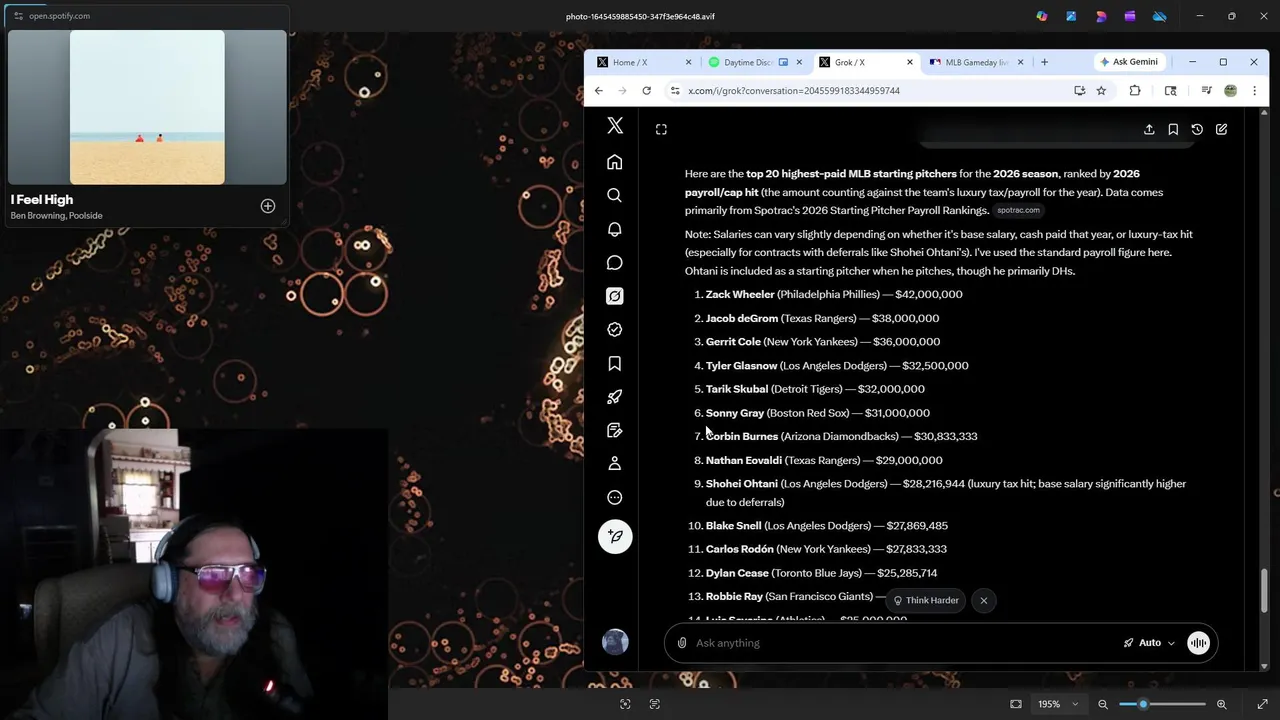
Task: Open Explore search icon in X sidebar
Action: click(615, 195)
